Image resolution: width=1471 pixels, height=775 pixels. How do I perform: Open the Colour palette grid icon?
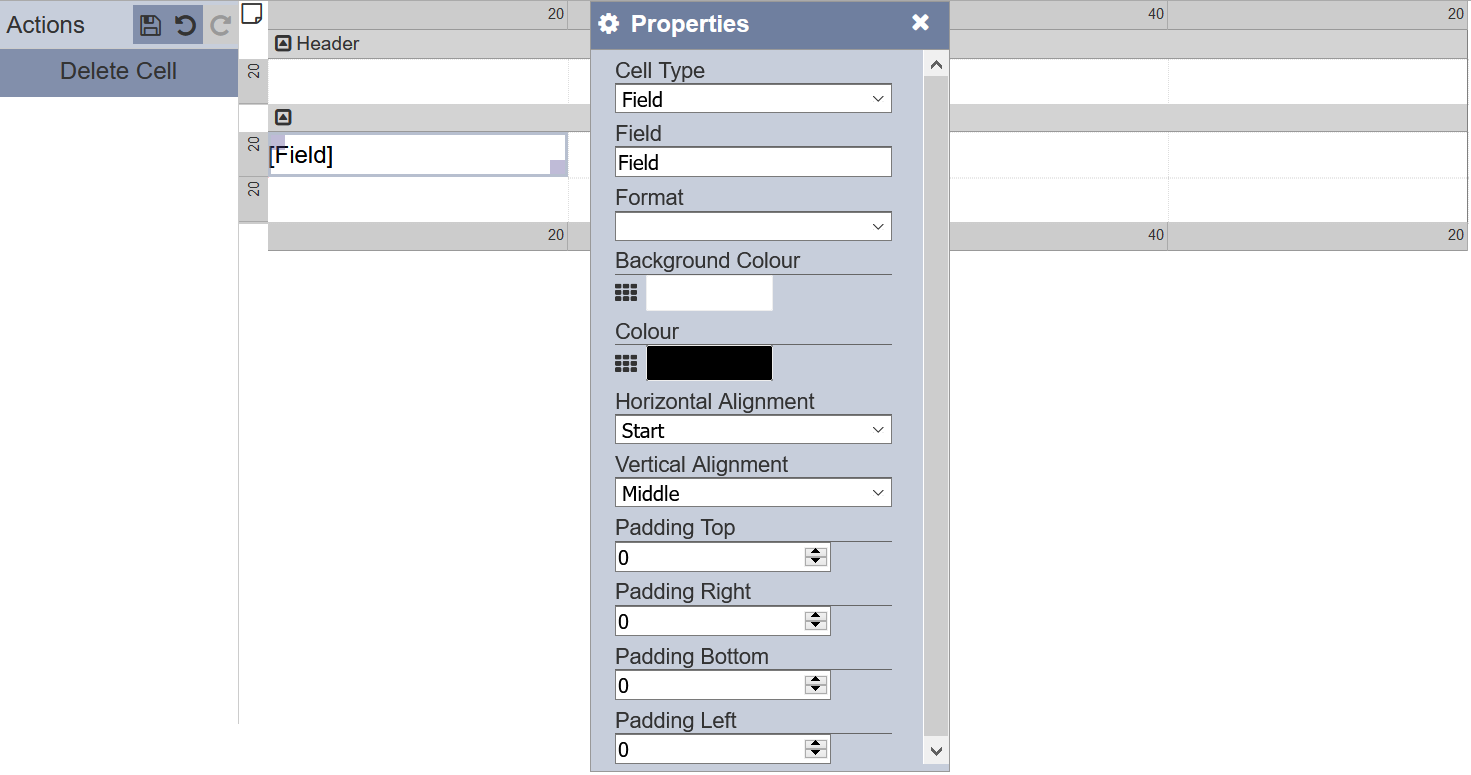tap(625, 362)
